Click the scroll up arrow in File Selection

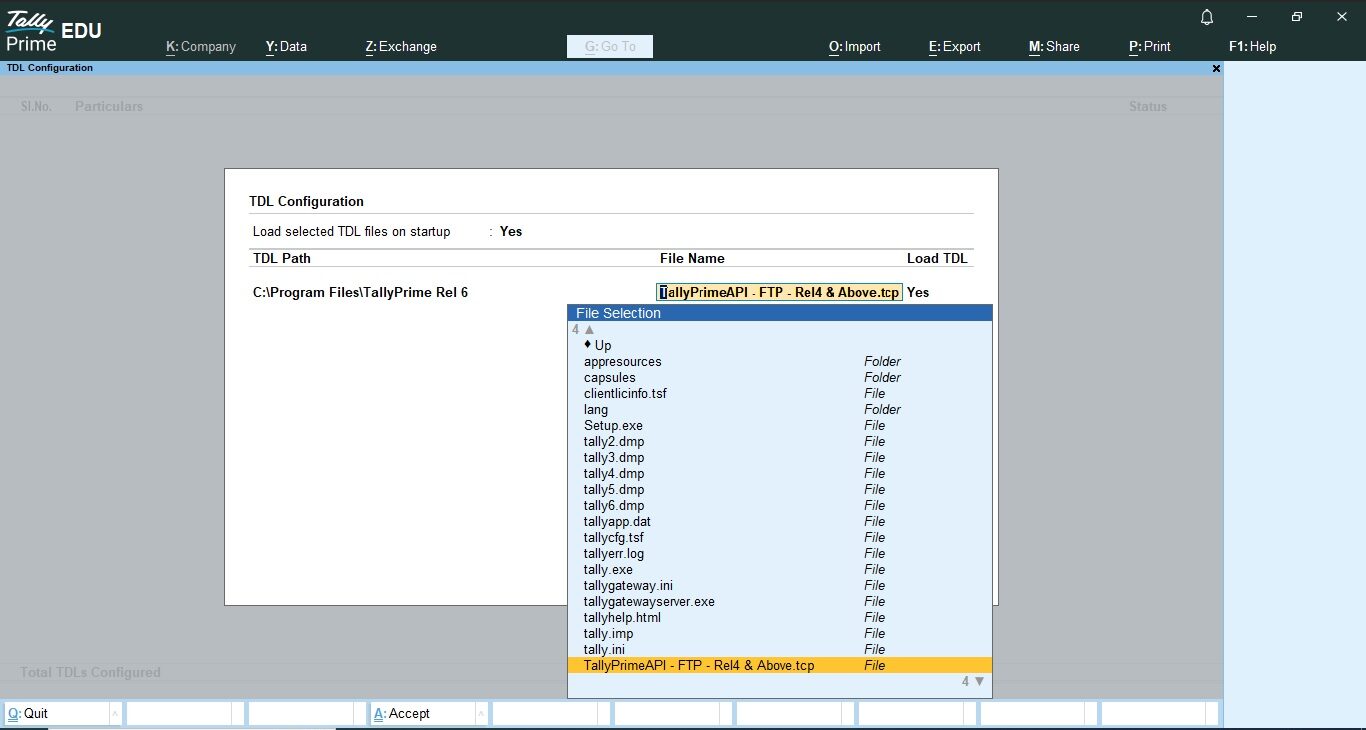click(589, 329)
